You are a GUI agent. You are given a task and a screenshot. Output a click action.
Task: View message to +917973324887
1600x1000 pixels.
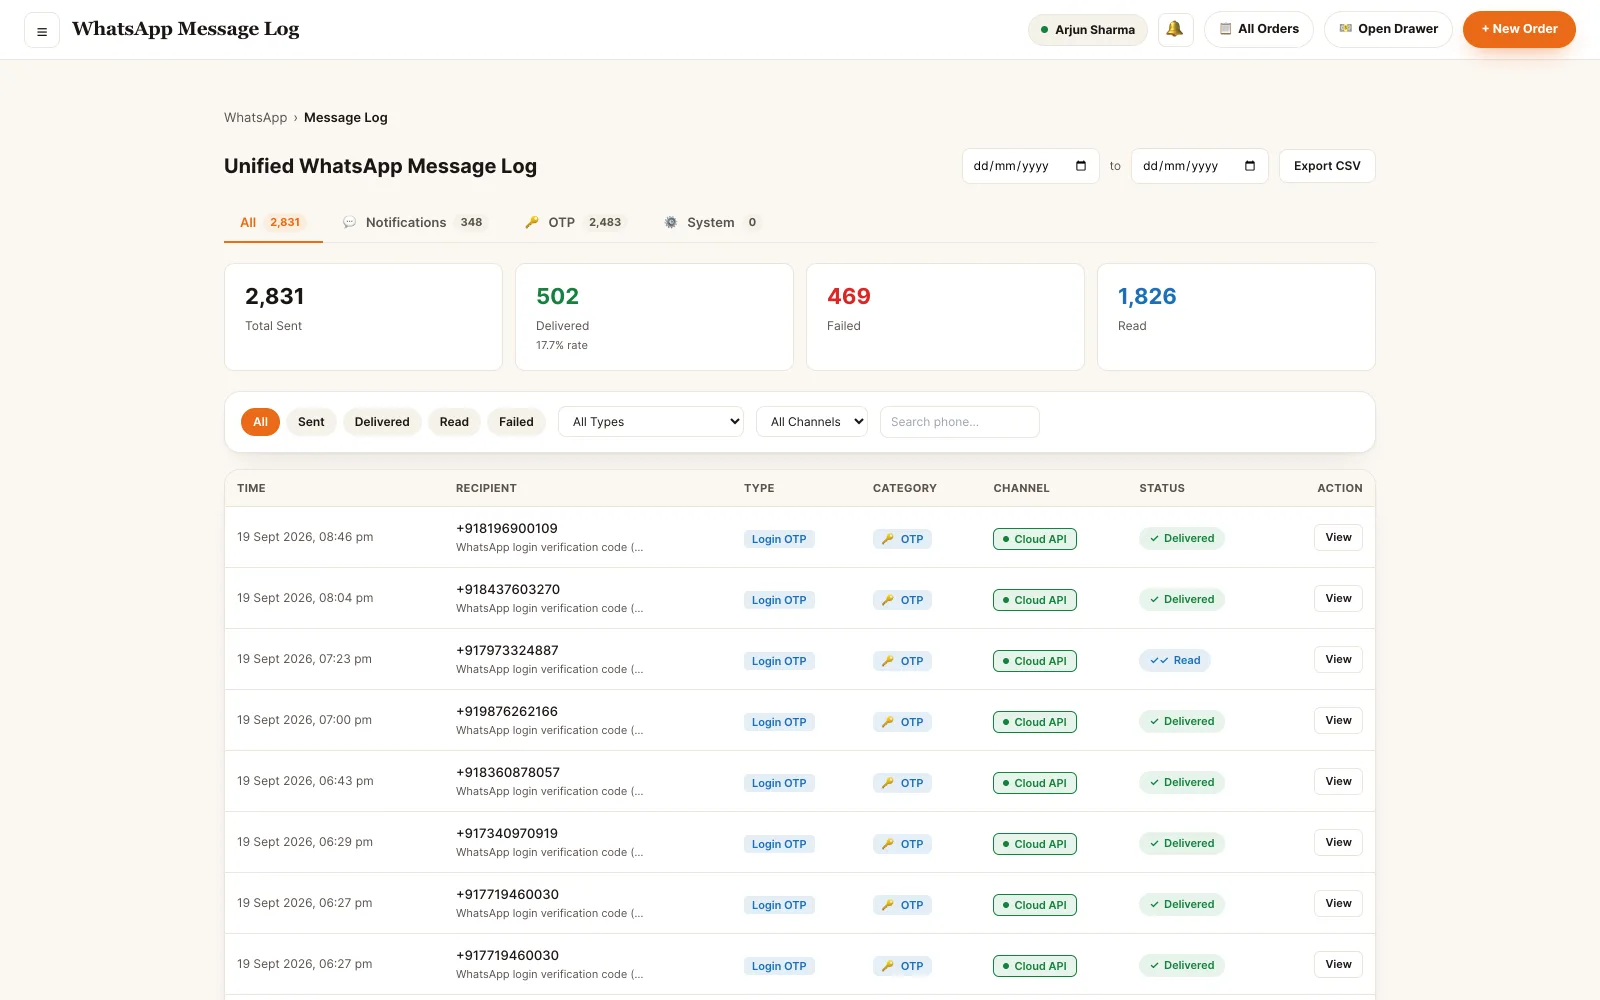click(x=1338, y=659)
